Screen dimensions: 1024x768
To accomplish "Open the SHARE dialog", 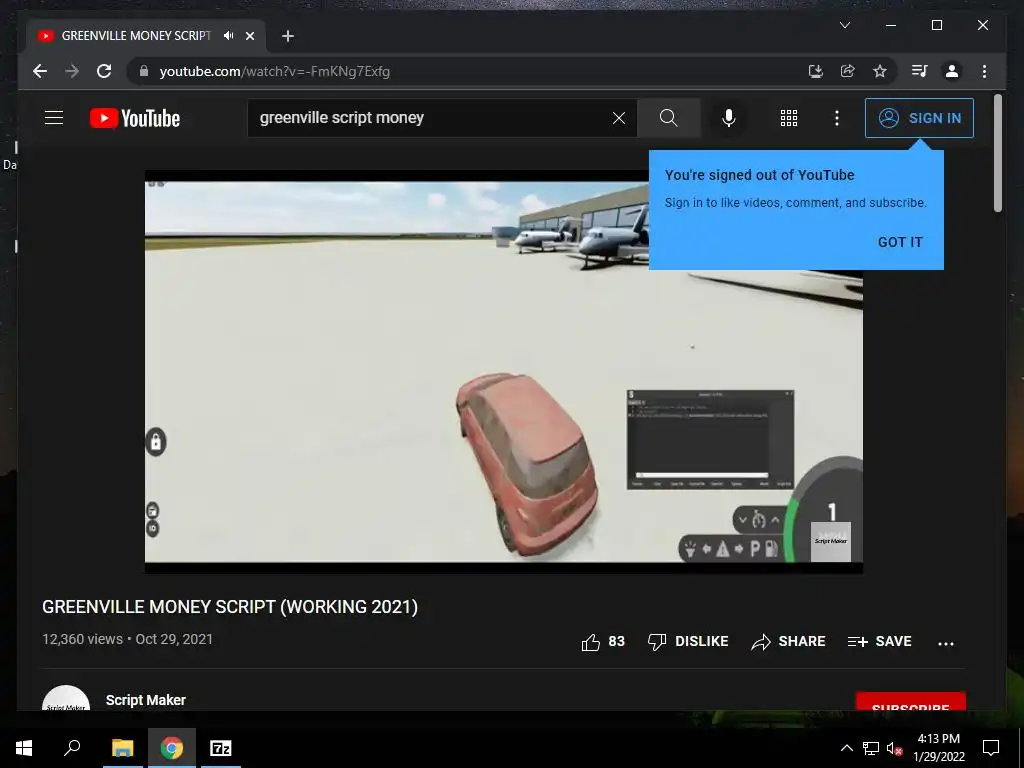I will [788, 642].
